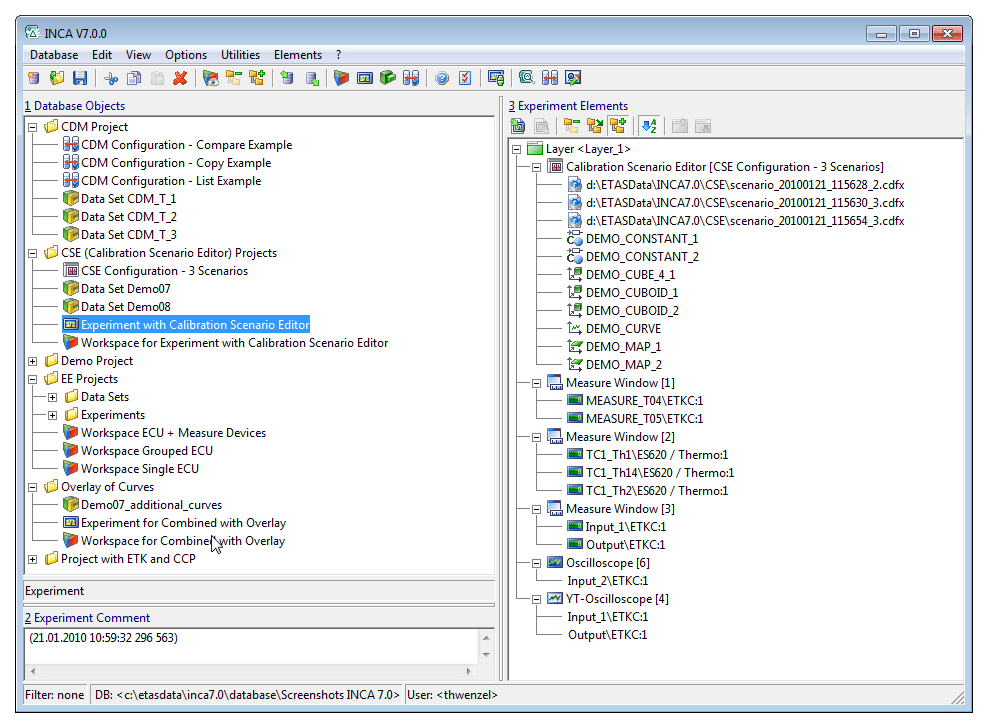Click the '1 Database Objects' heading link

75,106
